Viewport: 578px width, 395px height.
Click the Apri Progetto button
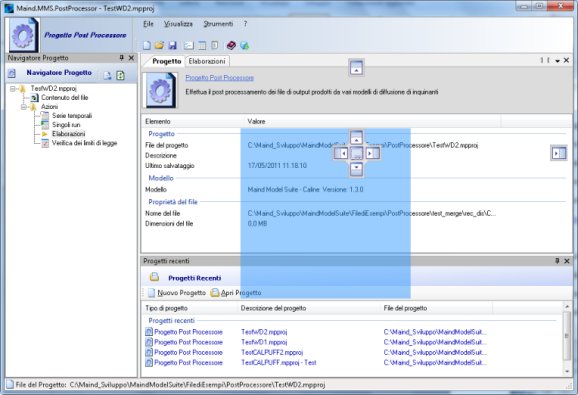(236, 293)
